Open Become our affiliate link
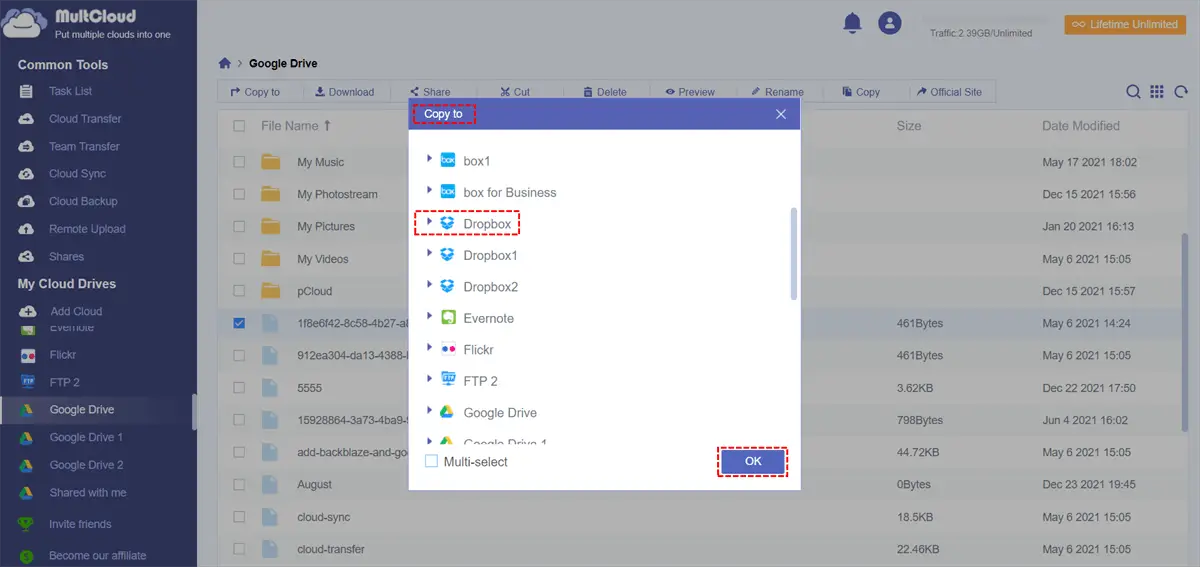 click(97, 556)
